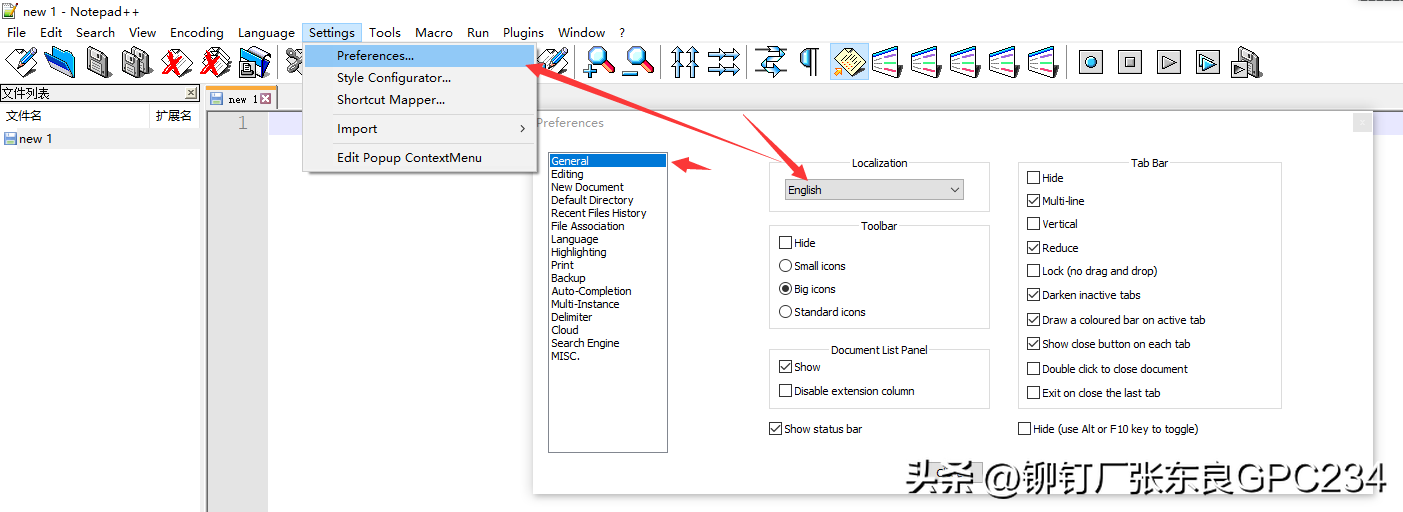
Task: Select New Document in Preferences list
Action: point(587,187)
